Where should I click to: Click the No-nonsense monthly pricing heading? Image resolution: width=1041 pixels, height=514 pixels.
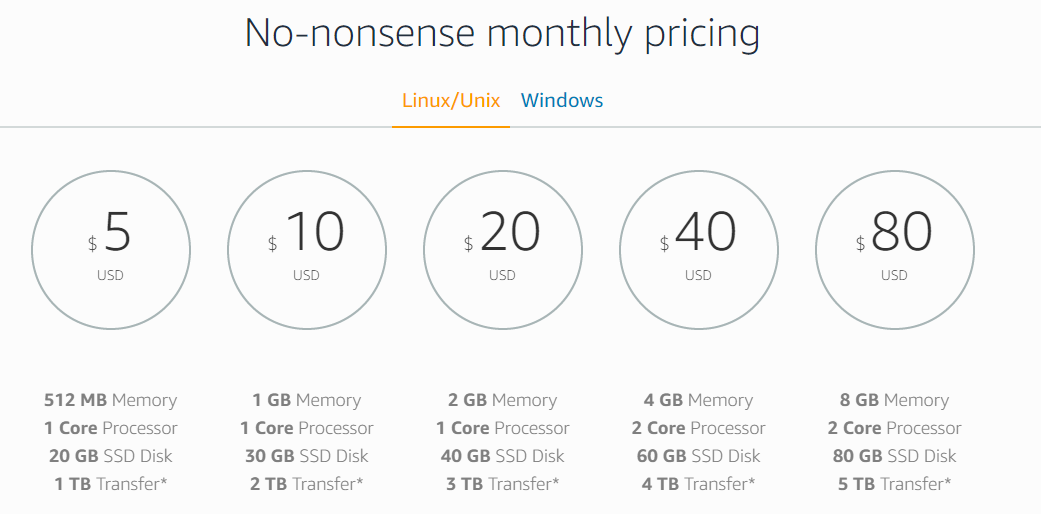[503, 34]
